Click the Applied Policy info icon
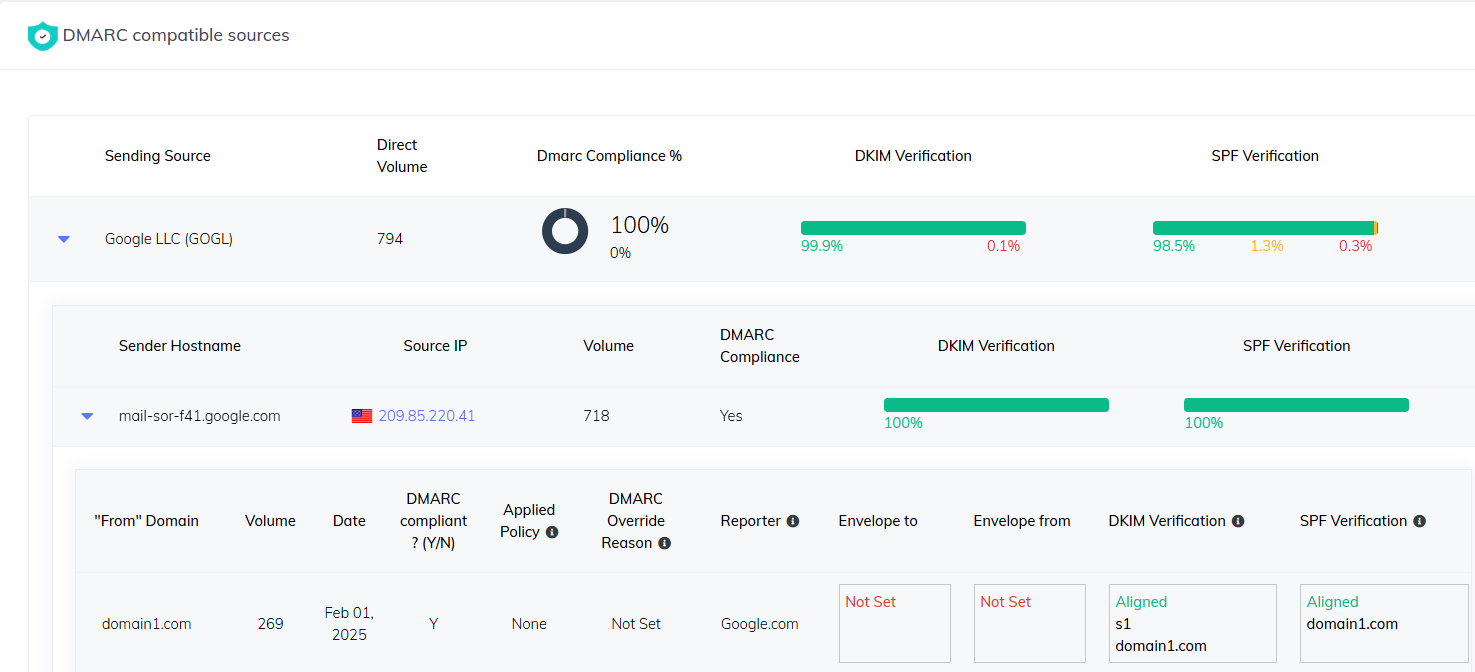The height and width of the screenshot is (672, 1475). (x=552, y=532)
